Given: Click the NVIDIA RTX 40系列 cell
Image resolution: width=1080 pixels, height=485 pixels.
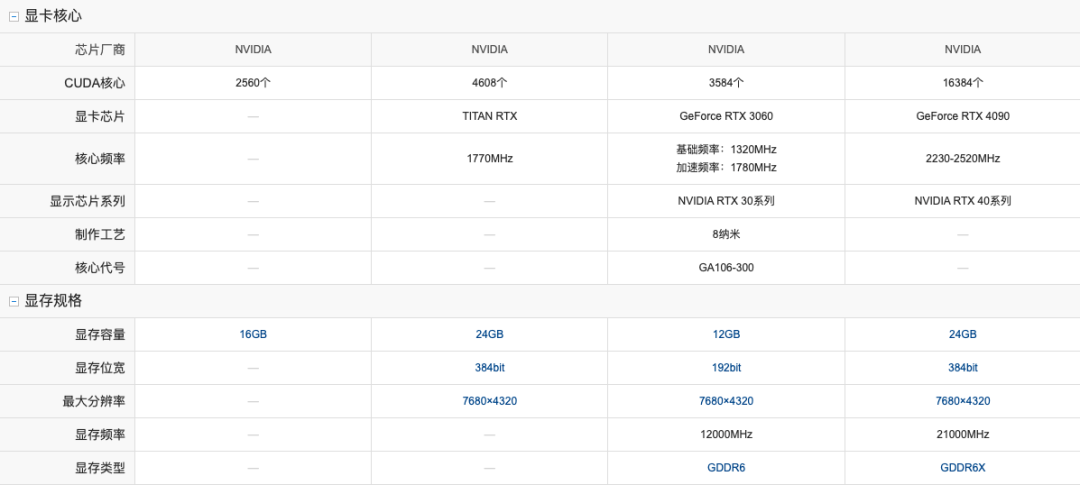Looking at the screenshot, I should pyautogui.click(x=962, y=202).
